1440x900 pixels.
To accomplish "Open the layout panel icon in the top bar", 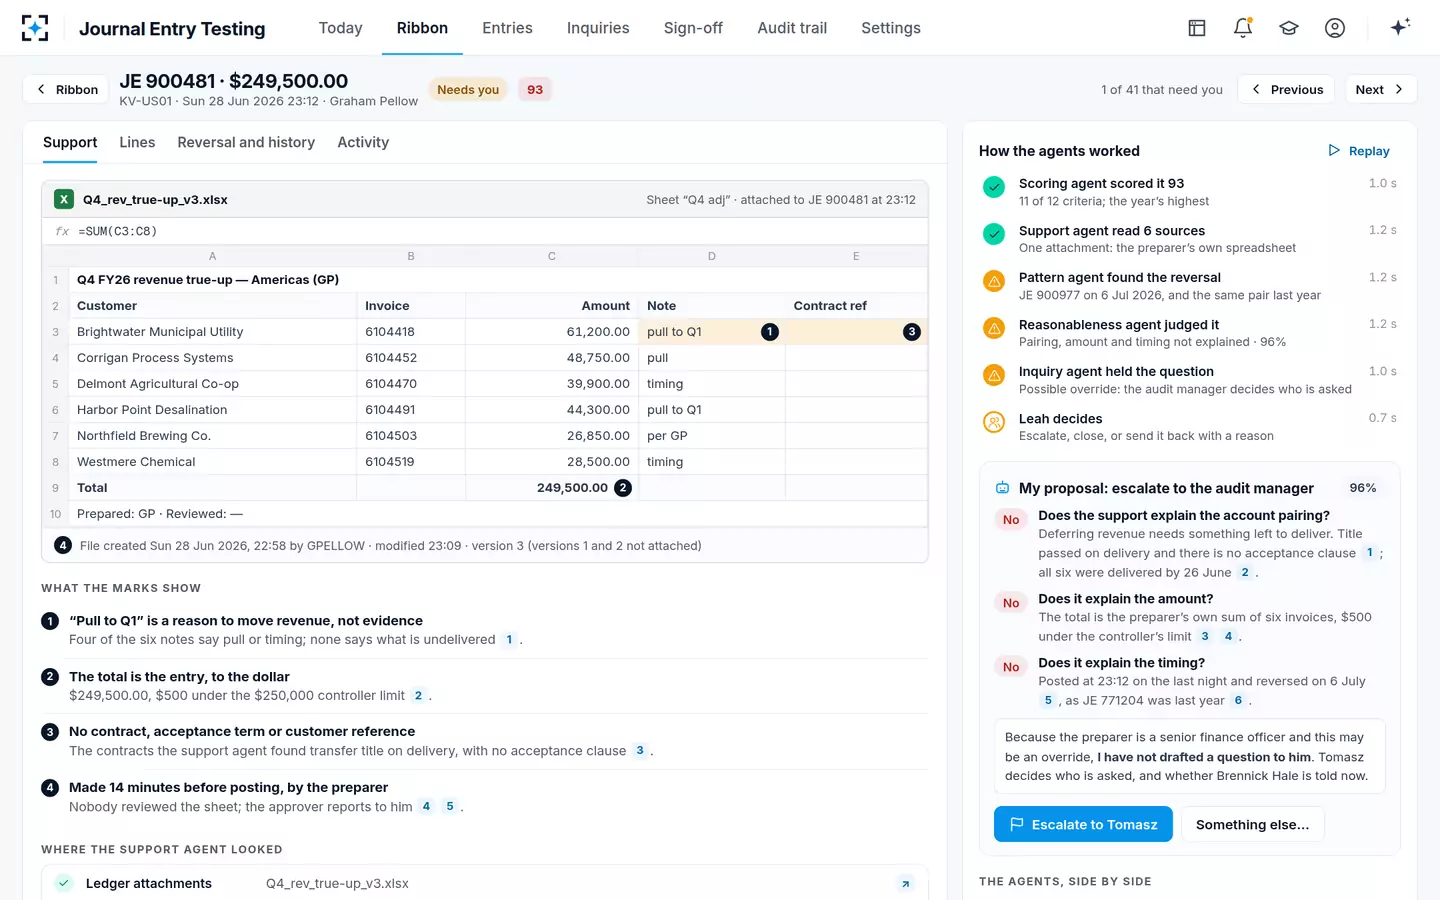I will pyautogui.click(x=1197, y=28).
